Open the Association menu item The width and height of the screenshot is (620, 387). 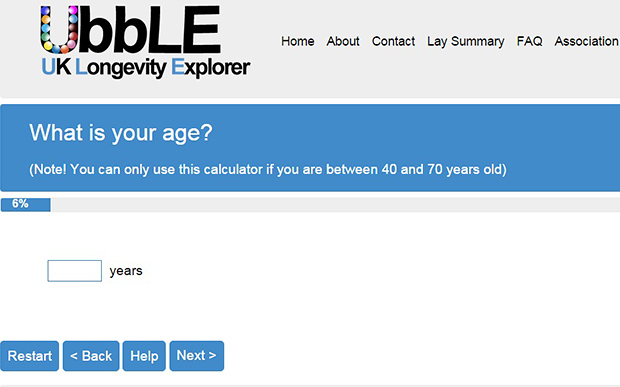586,41
